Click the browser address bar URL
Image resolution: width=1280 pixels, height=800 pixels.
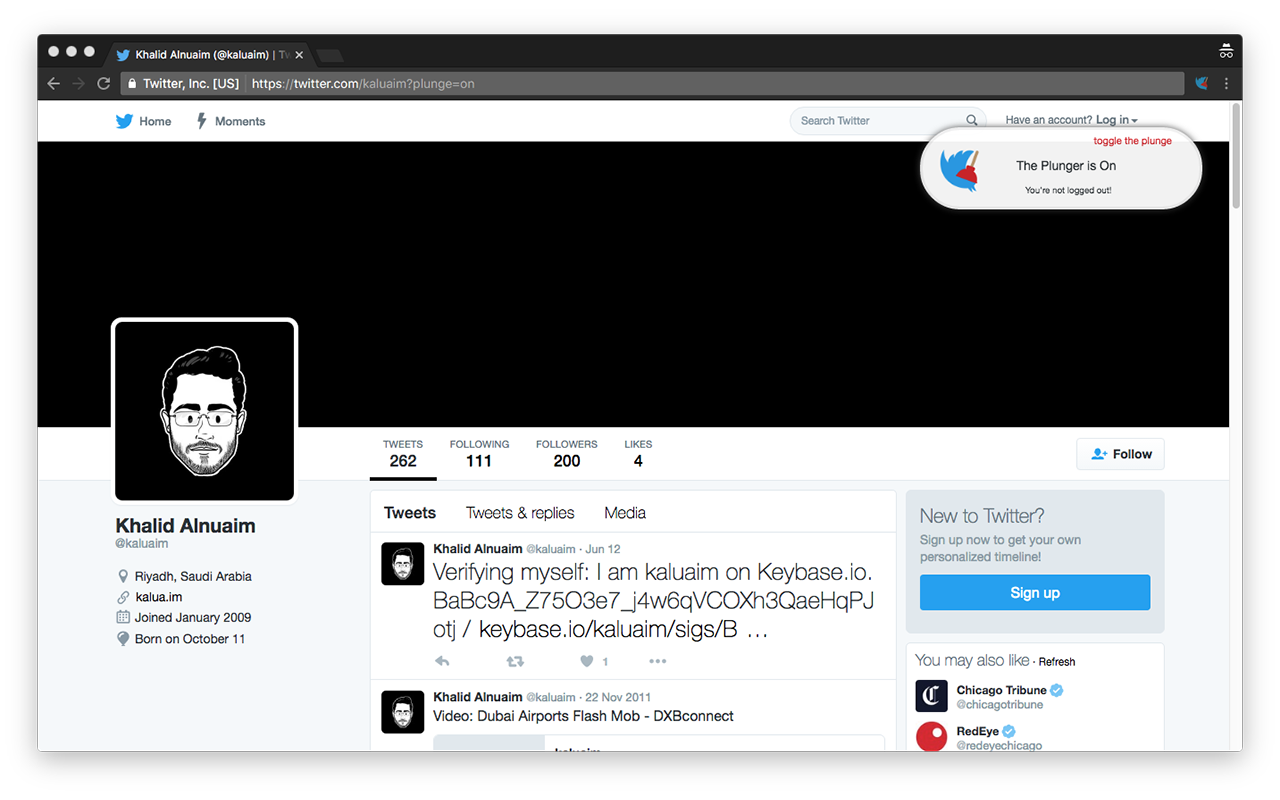[363, 84]
